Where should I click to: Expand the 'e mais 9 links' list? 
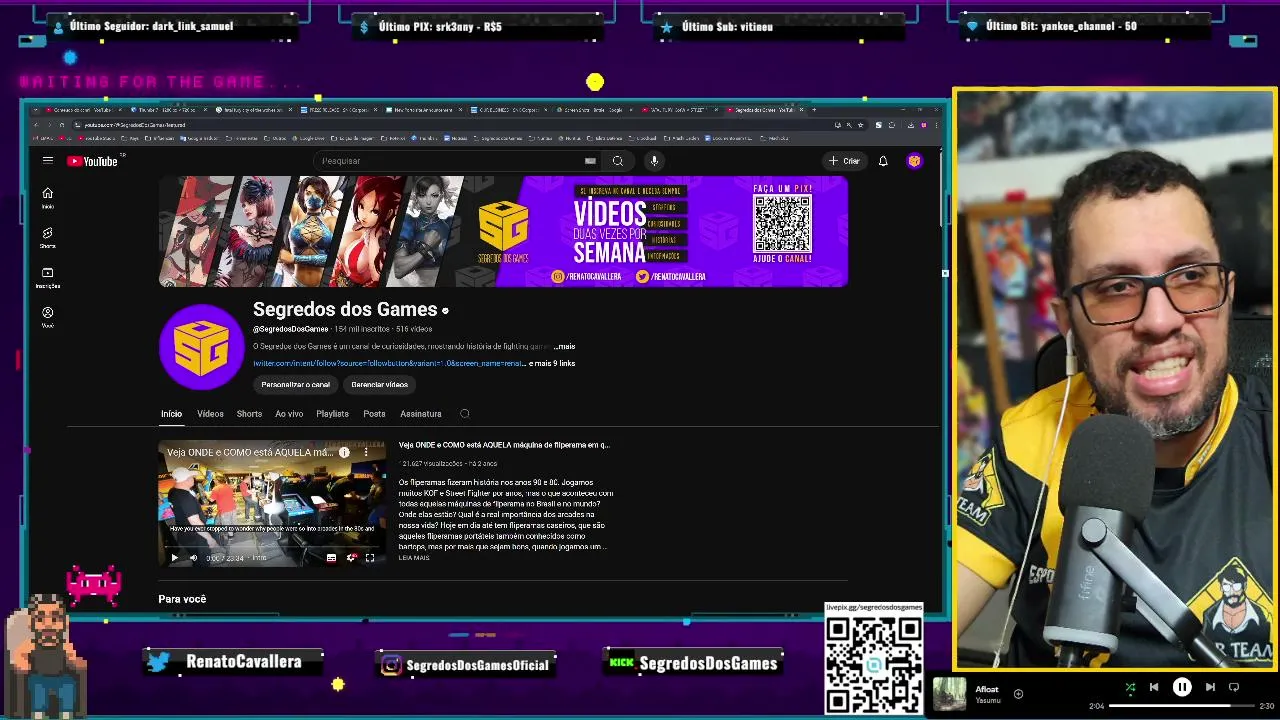(552, 364)
